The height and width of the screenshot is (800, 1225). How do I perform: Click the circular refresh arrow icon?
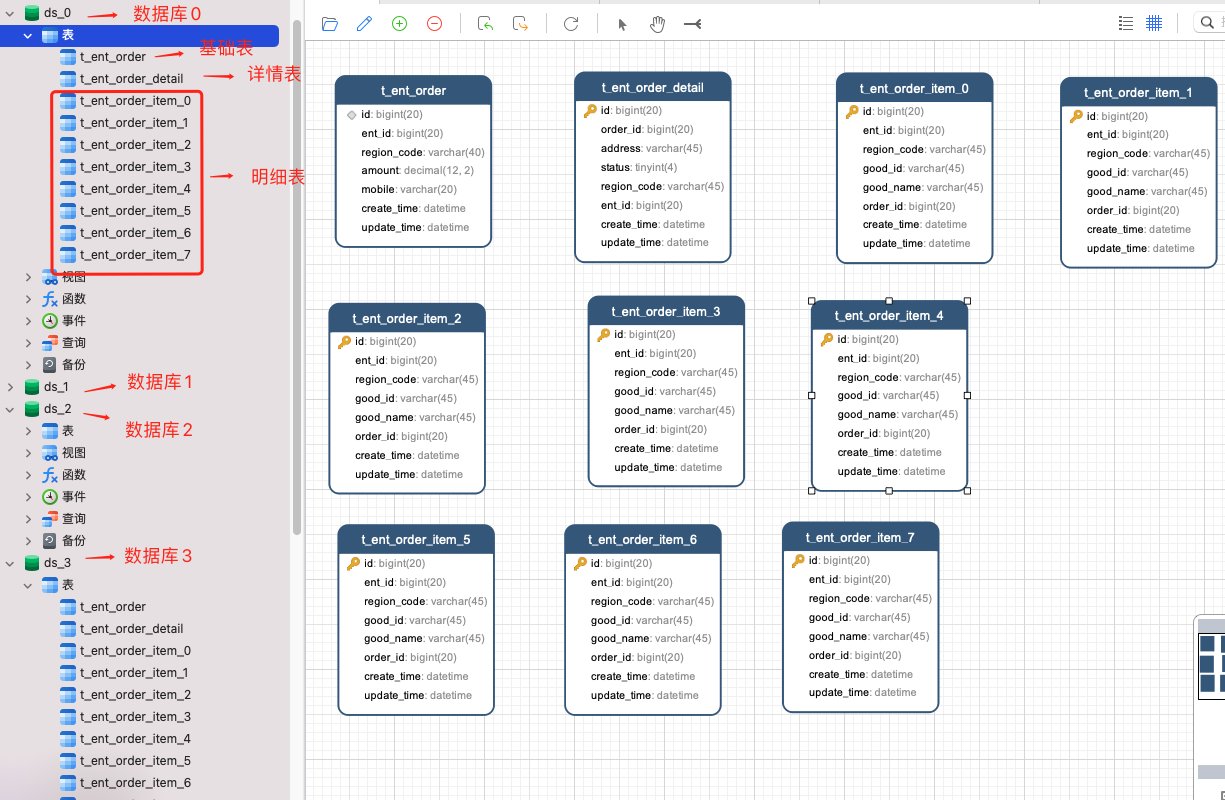coord(571,24)
